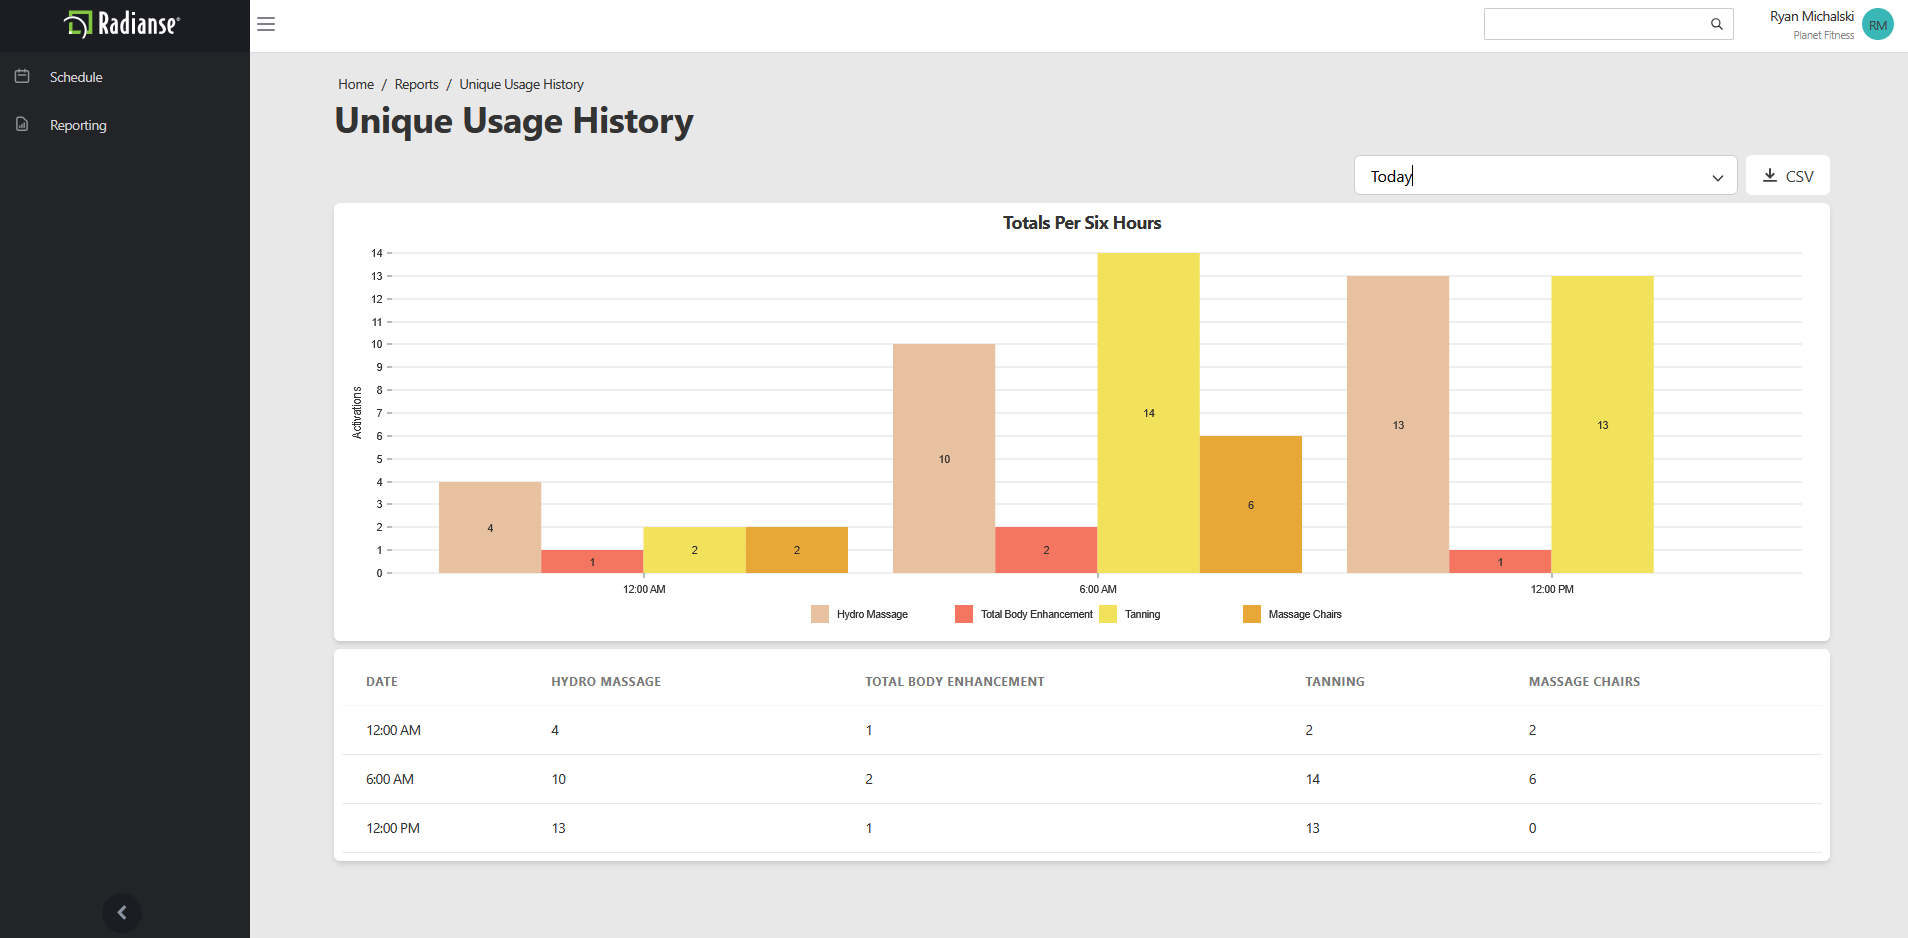Click the date range dropdown chevron
Screen dimensions: 1908x938
click(1718, 178)
